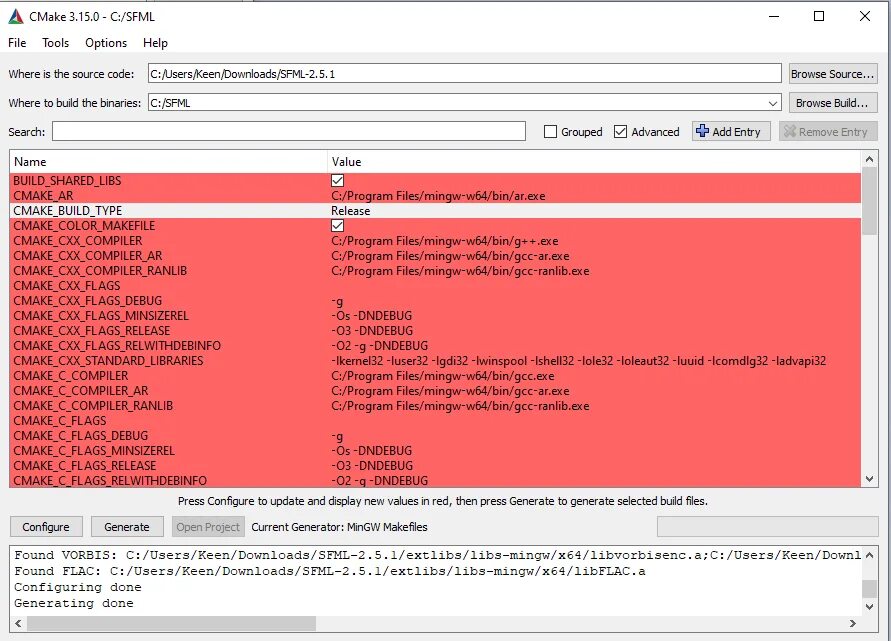Click the ar.exe path value
Screen dimensions: 891x641
click(x=438, y=195)
